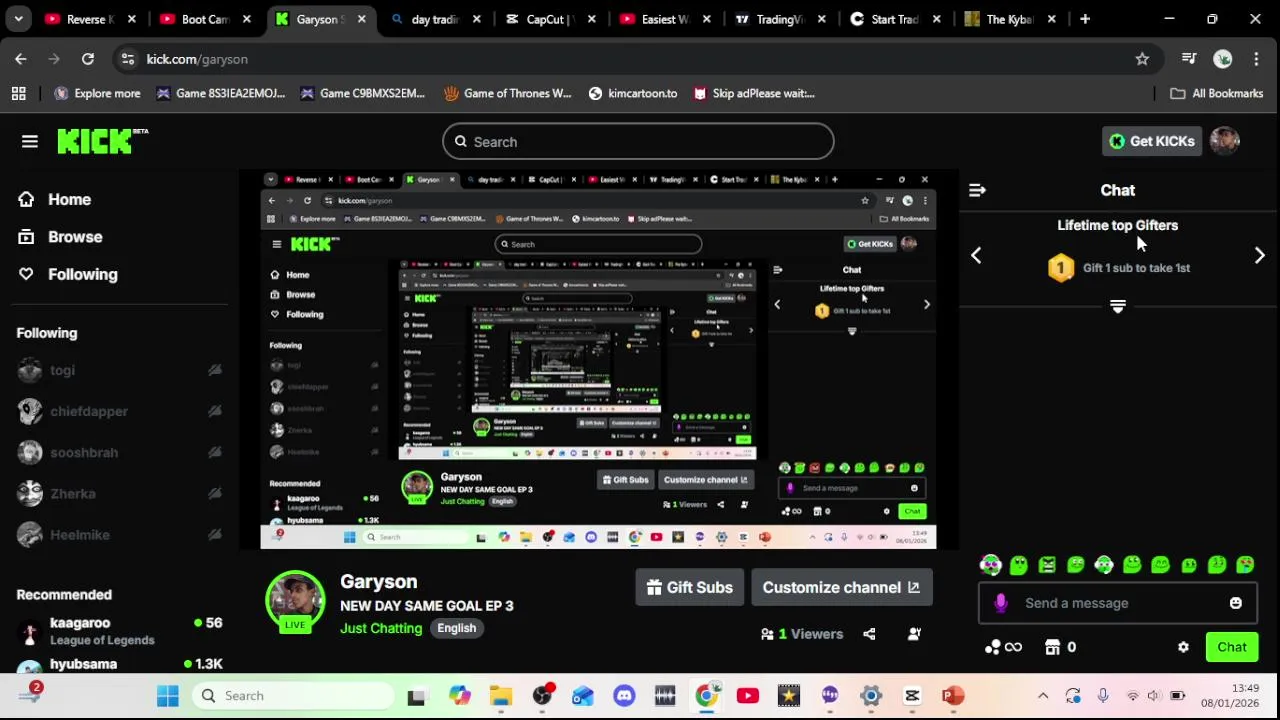Open the Just Chatting category link

381,628
